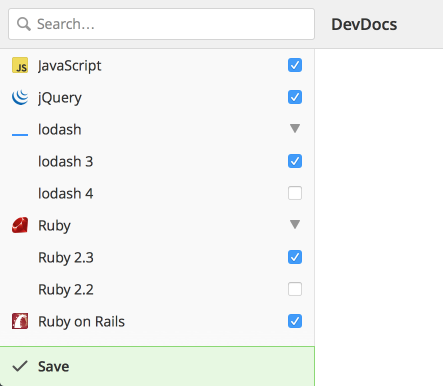Click the Ruby 2.2 label
The height and width of the screenshot is (386, 443).
coord(66,290)
